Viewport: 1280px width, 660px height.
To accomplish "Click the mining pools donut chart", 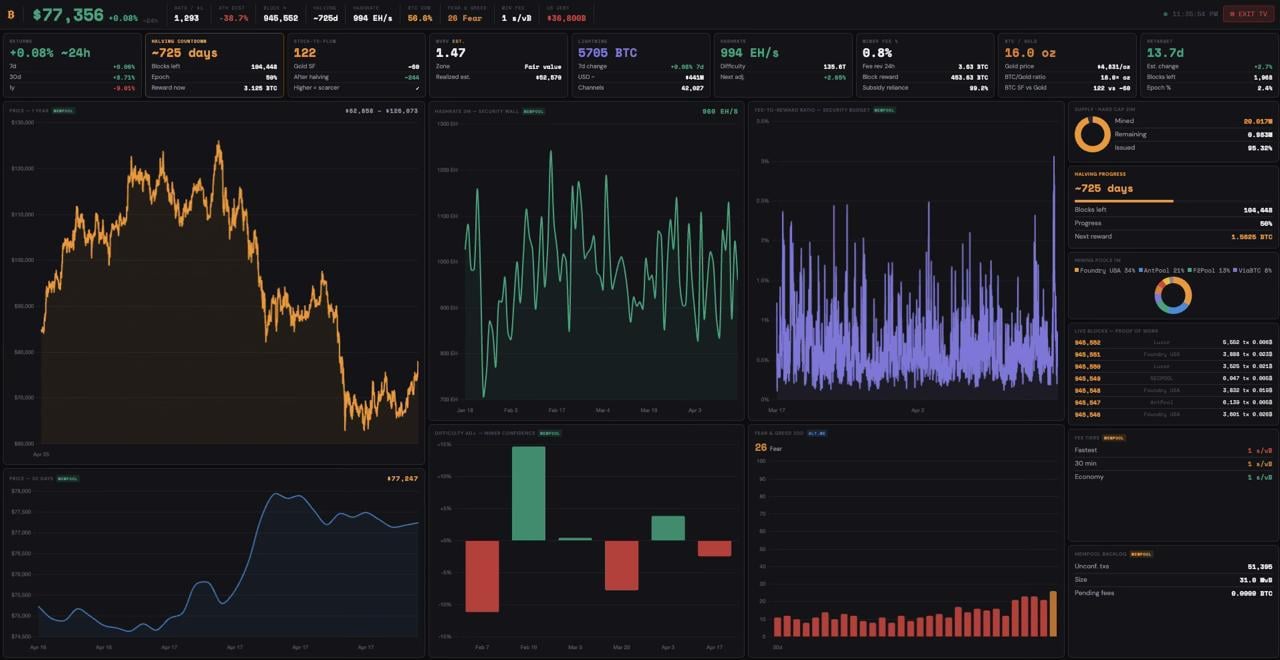I will click(x=1172, y=295).
